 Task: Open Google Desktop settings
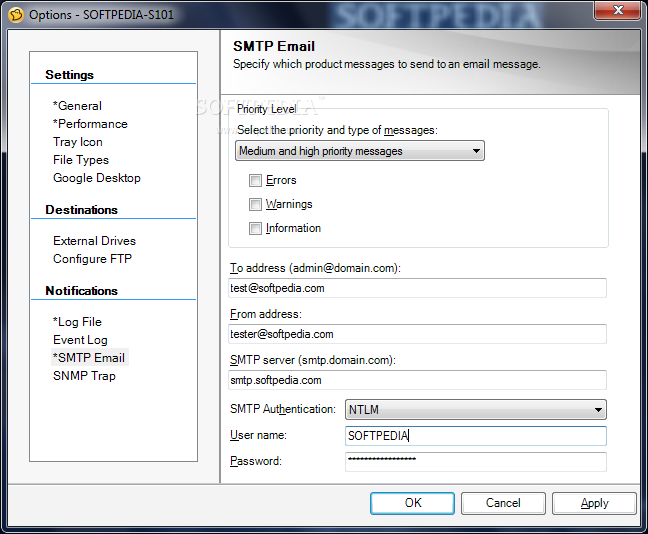click(97, 178)
